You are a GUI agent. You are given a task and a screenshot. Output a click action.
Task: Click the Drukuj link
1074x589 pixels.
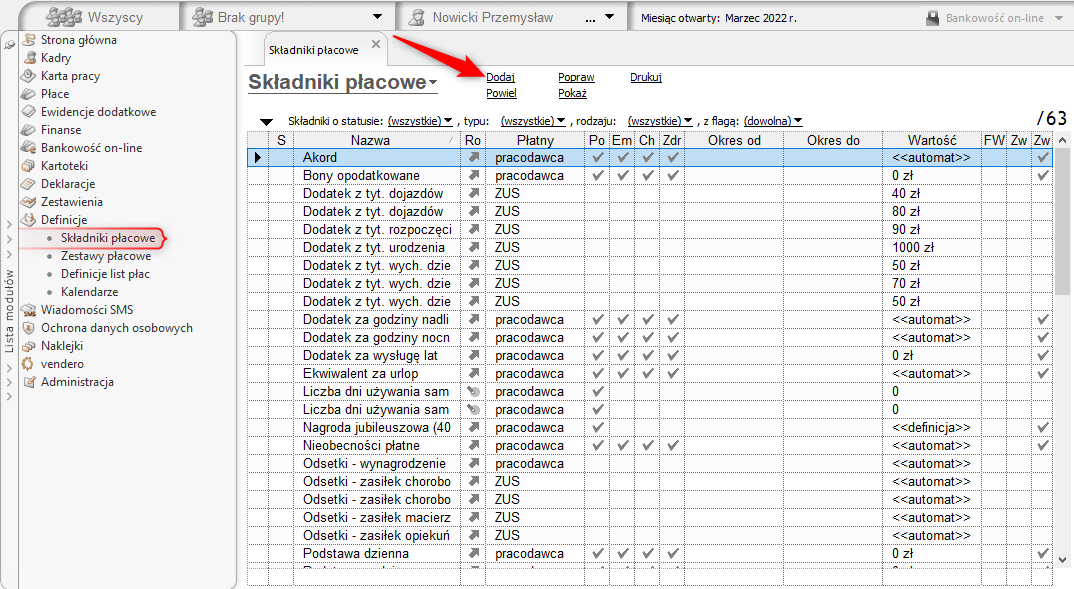646,77
